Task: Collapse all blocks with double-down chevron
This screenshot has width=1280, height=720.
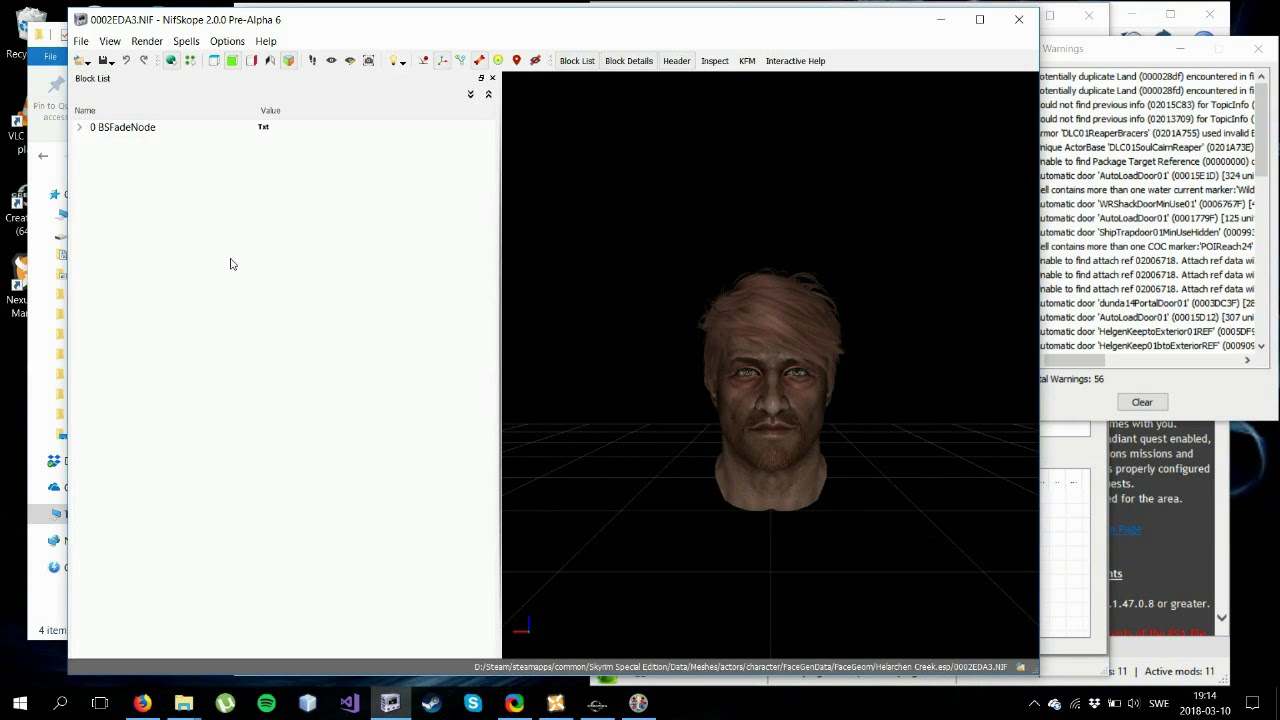Action: click(x=470, y=94)
